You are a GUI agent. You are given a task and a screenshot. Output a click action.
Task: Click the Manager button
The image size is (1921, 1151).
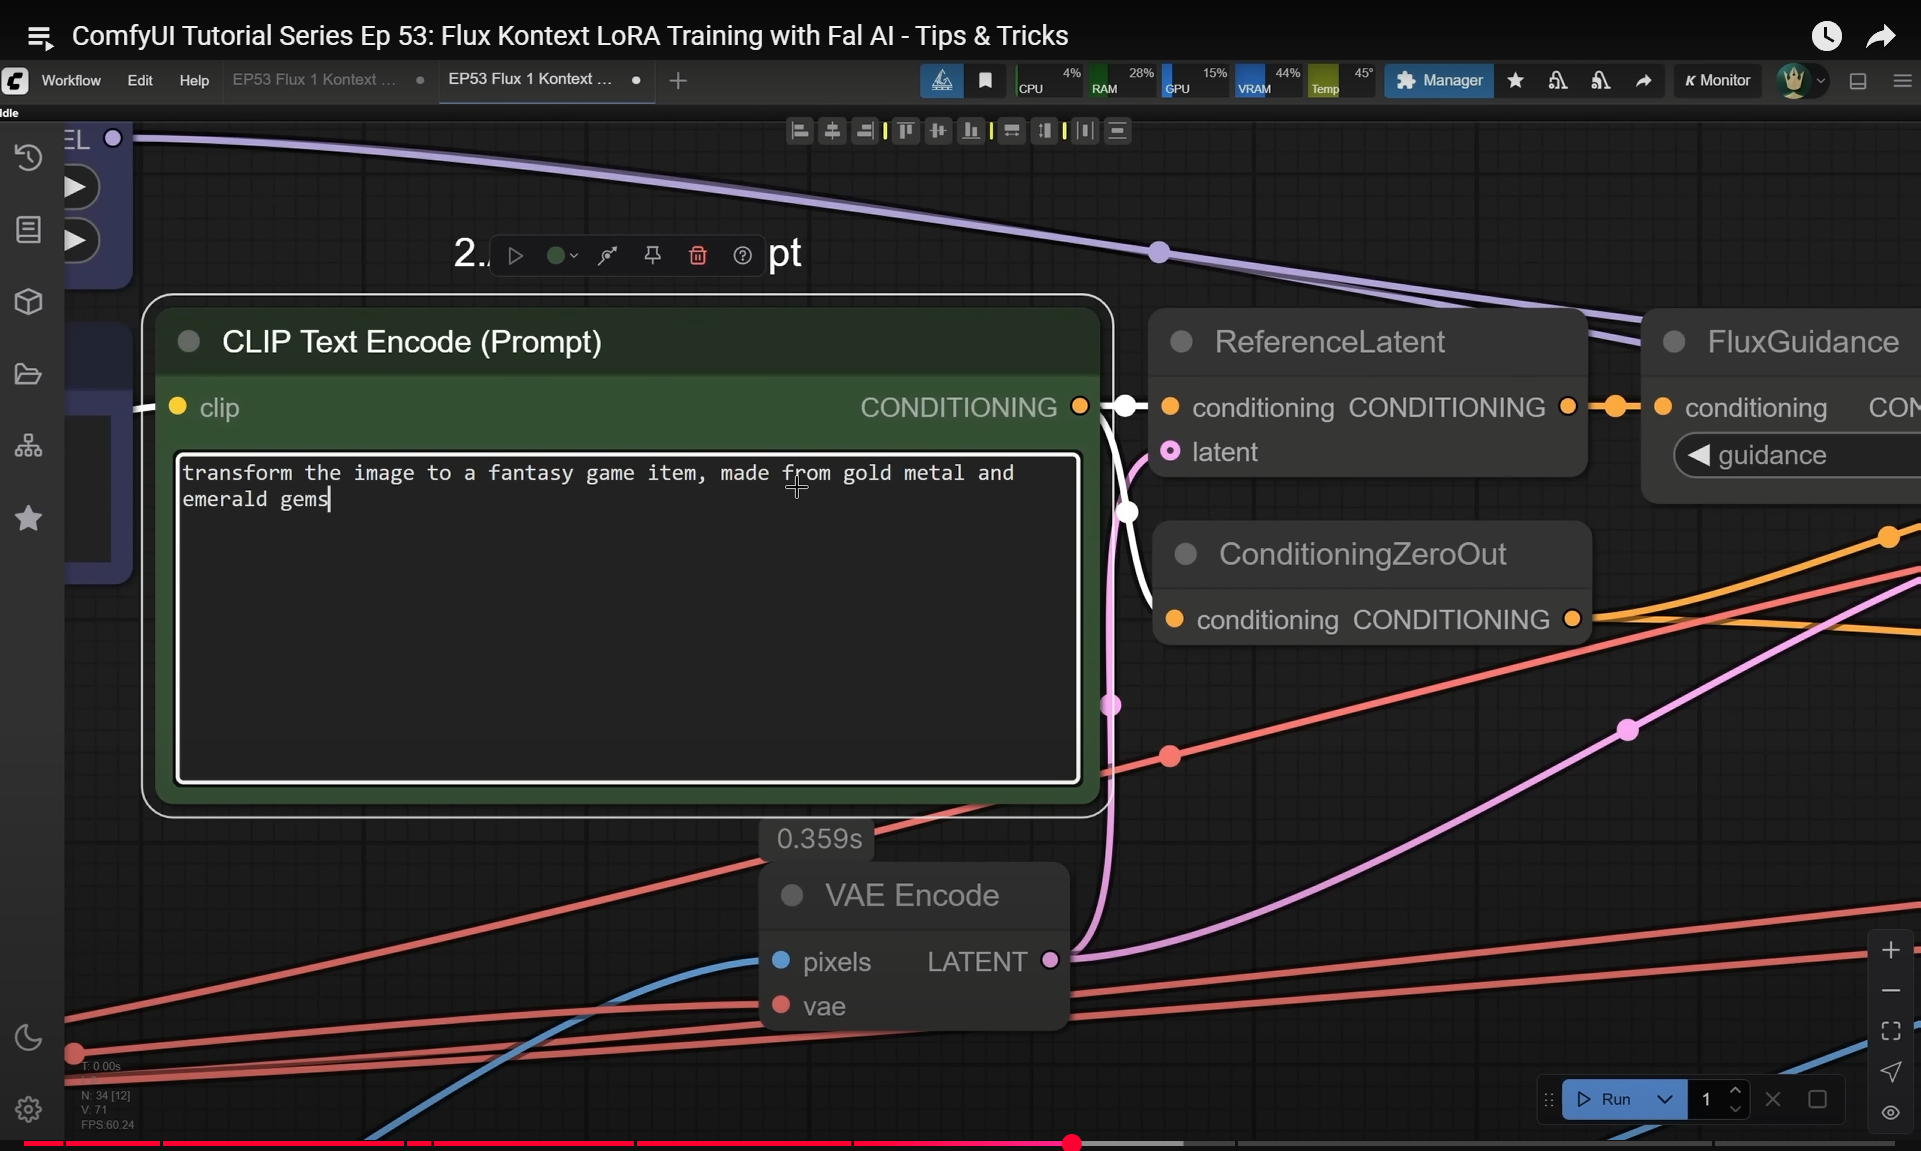click(x=1439, y=80)
